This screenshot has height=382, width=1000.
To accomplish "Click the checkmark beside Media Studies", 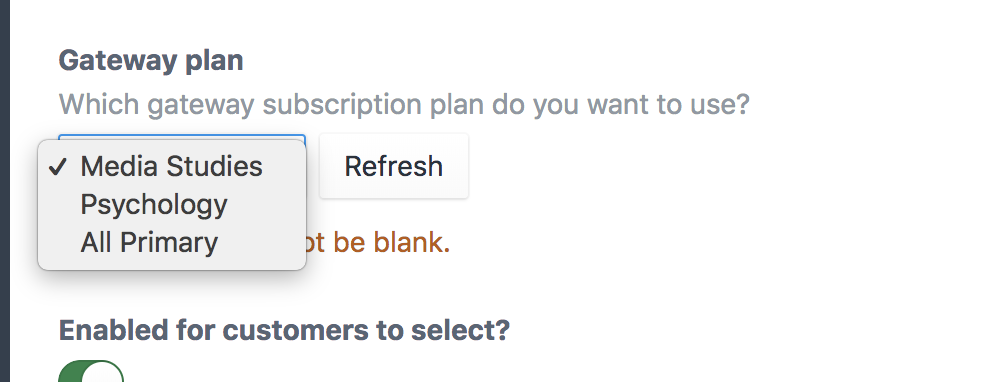I will 58,167.
